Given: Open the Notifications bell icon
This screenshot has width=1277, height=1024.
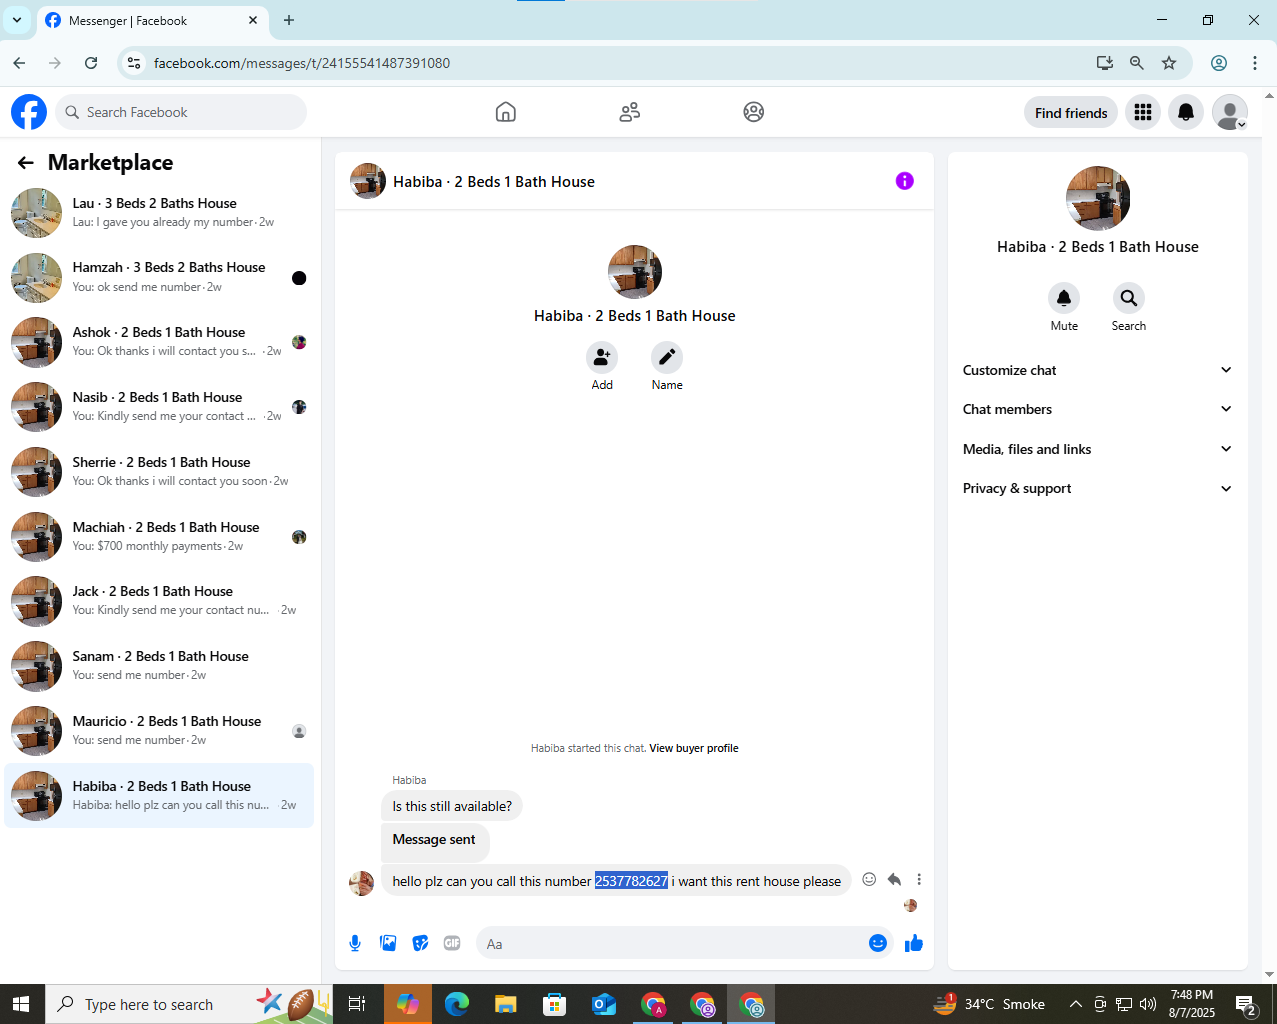Looking at the screenshot, I should point(1186,112).
